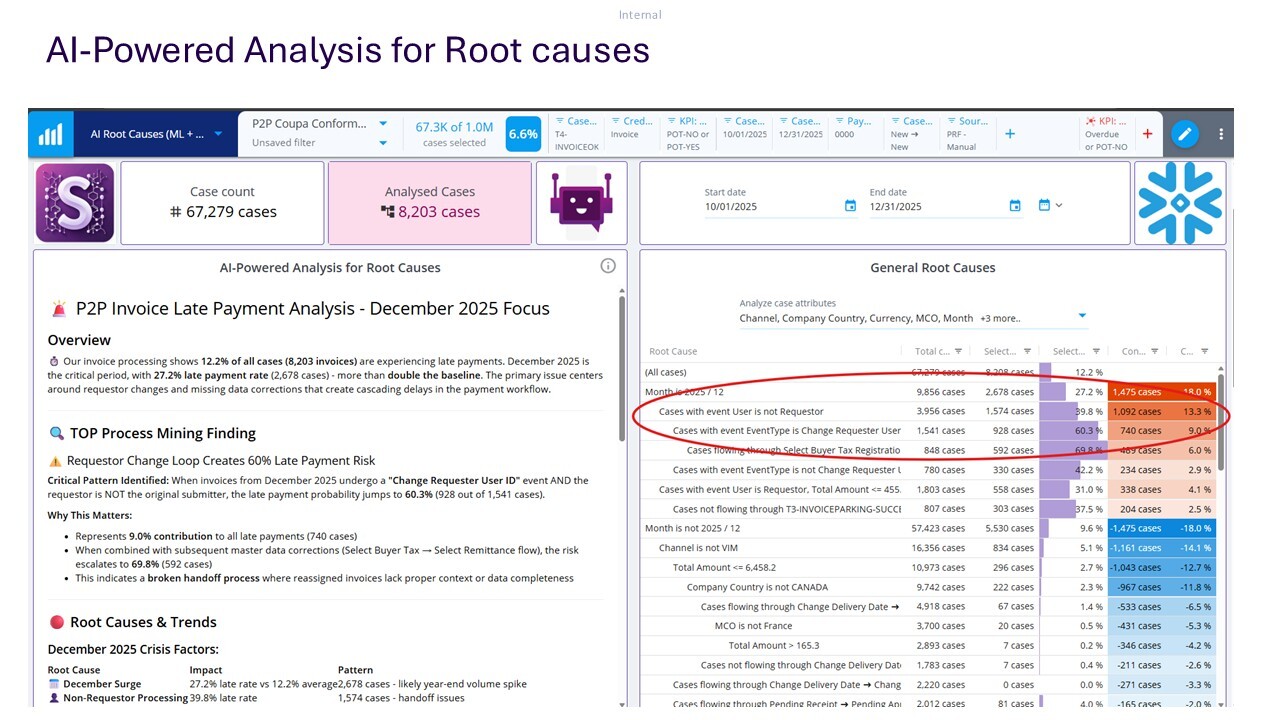Click the blue pencil edit button
The image size is (1280, 720).
coord(1185,134)
